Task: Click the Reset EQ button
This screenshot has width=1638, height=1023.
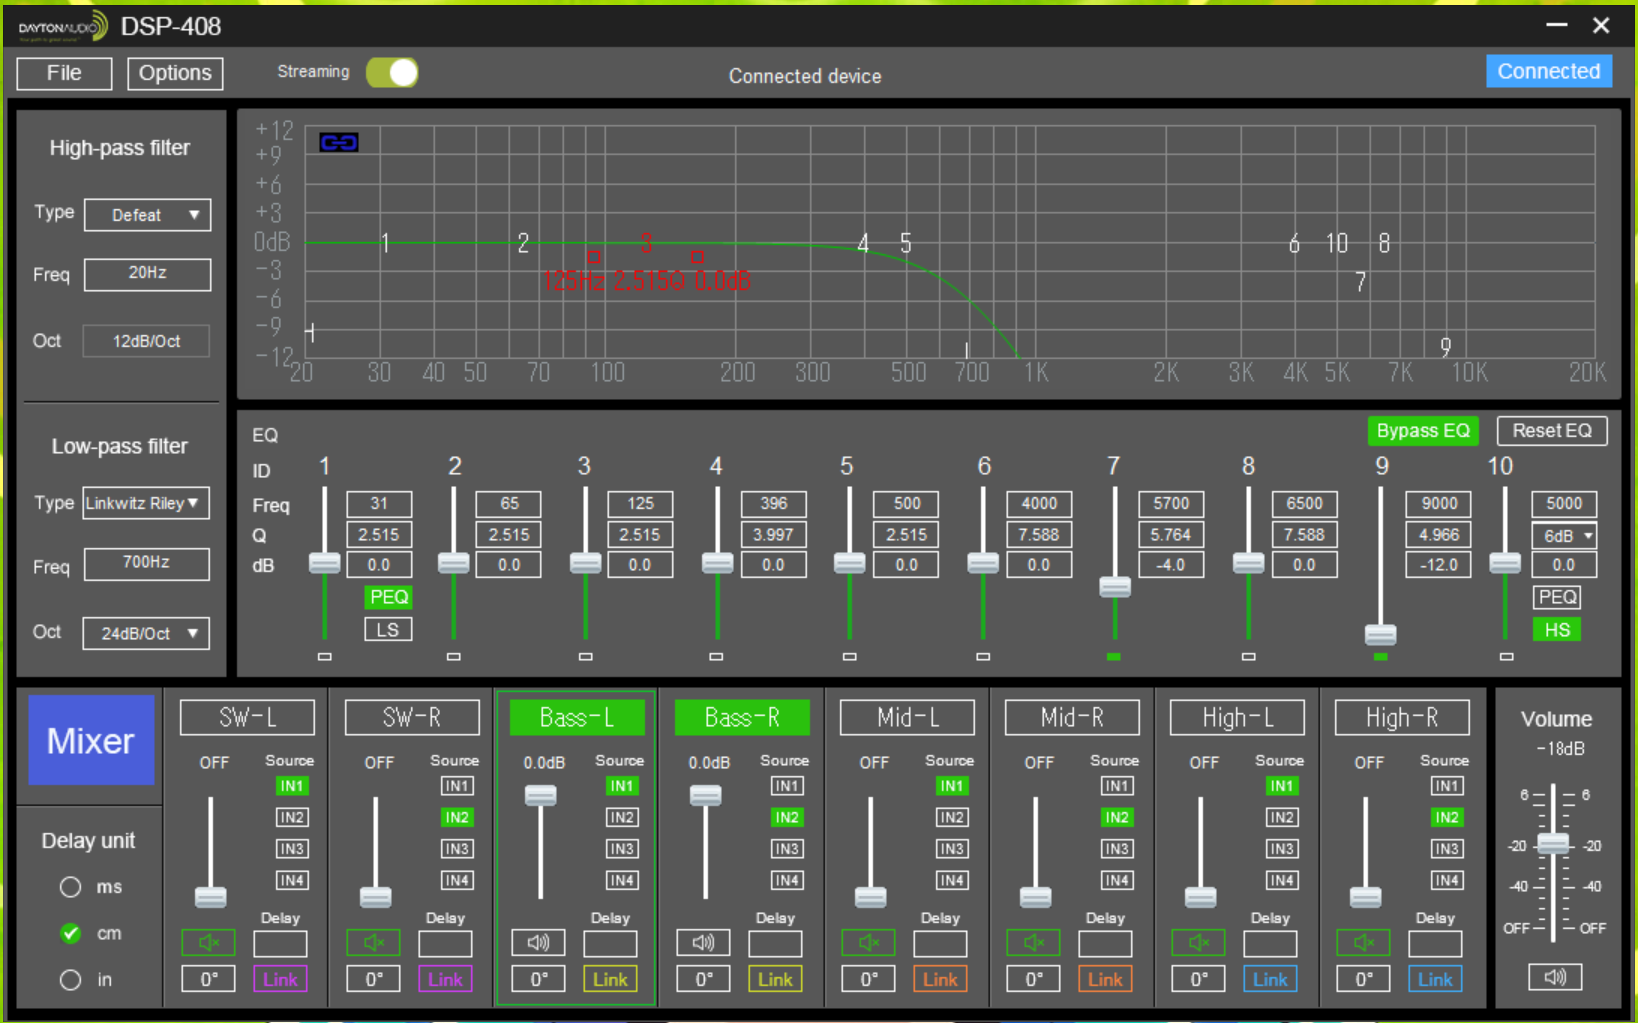Action: (x=1551, y=431)
